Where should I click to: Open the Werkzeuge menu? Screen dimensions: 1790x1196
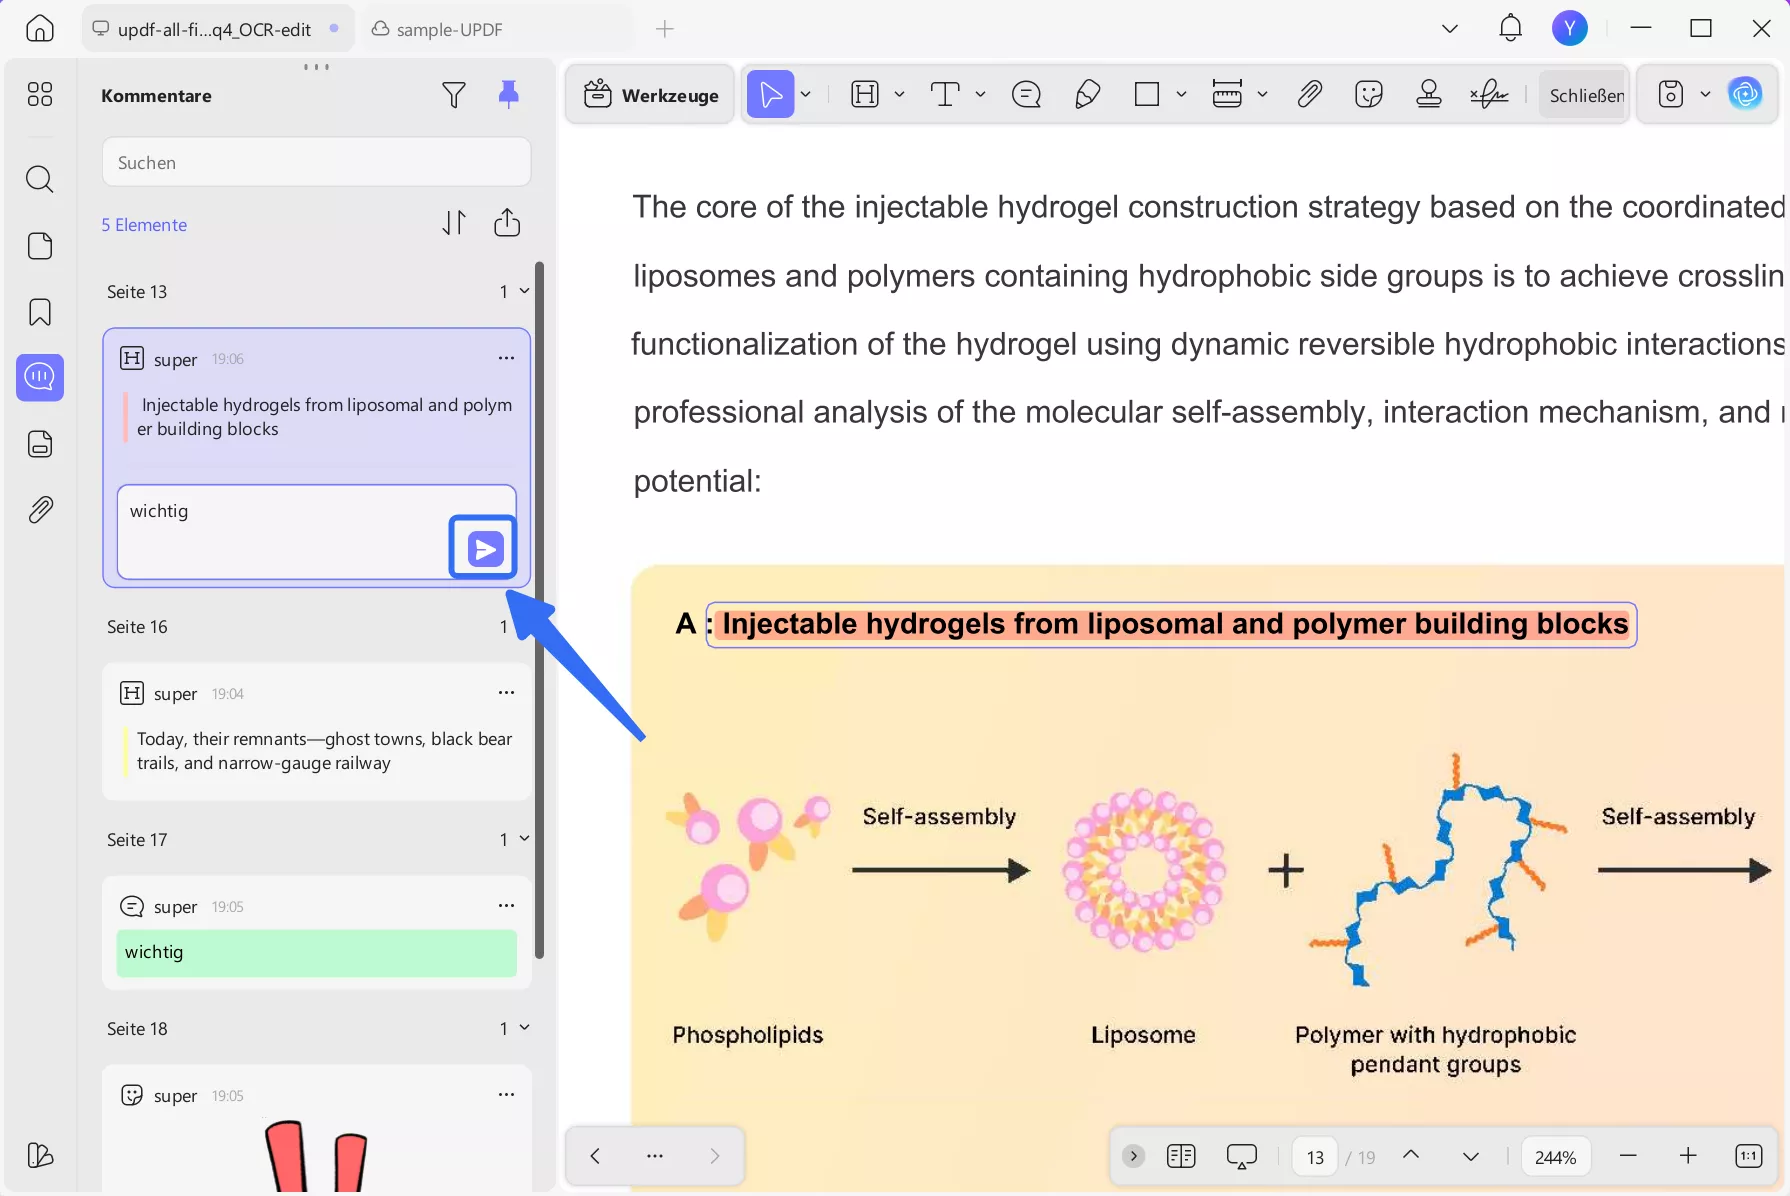[x=651, y=95]
